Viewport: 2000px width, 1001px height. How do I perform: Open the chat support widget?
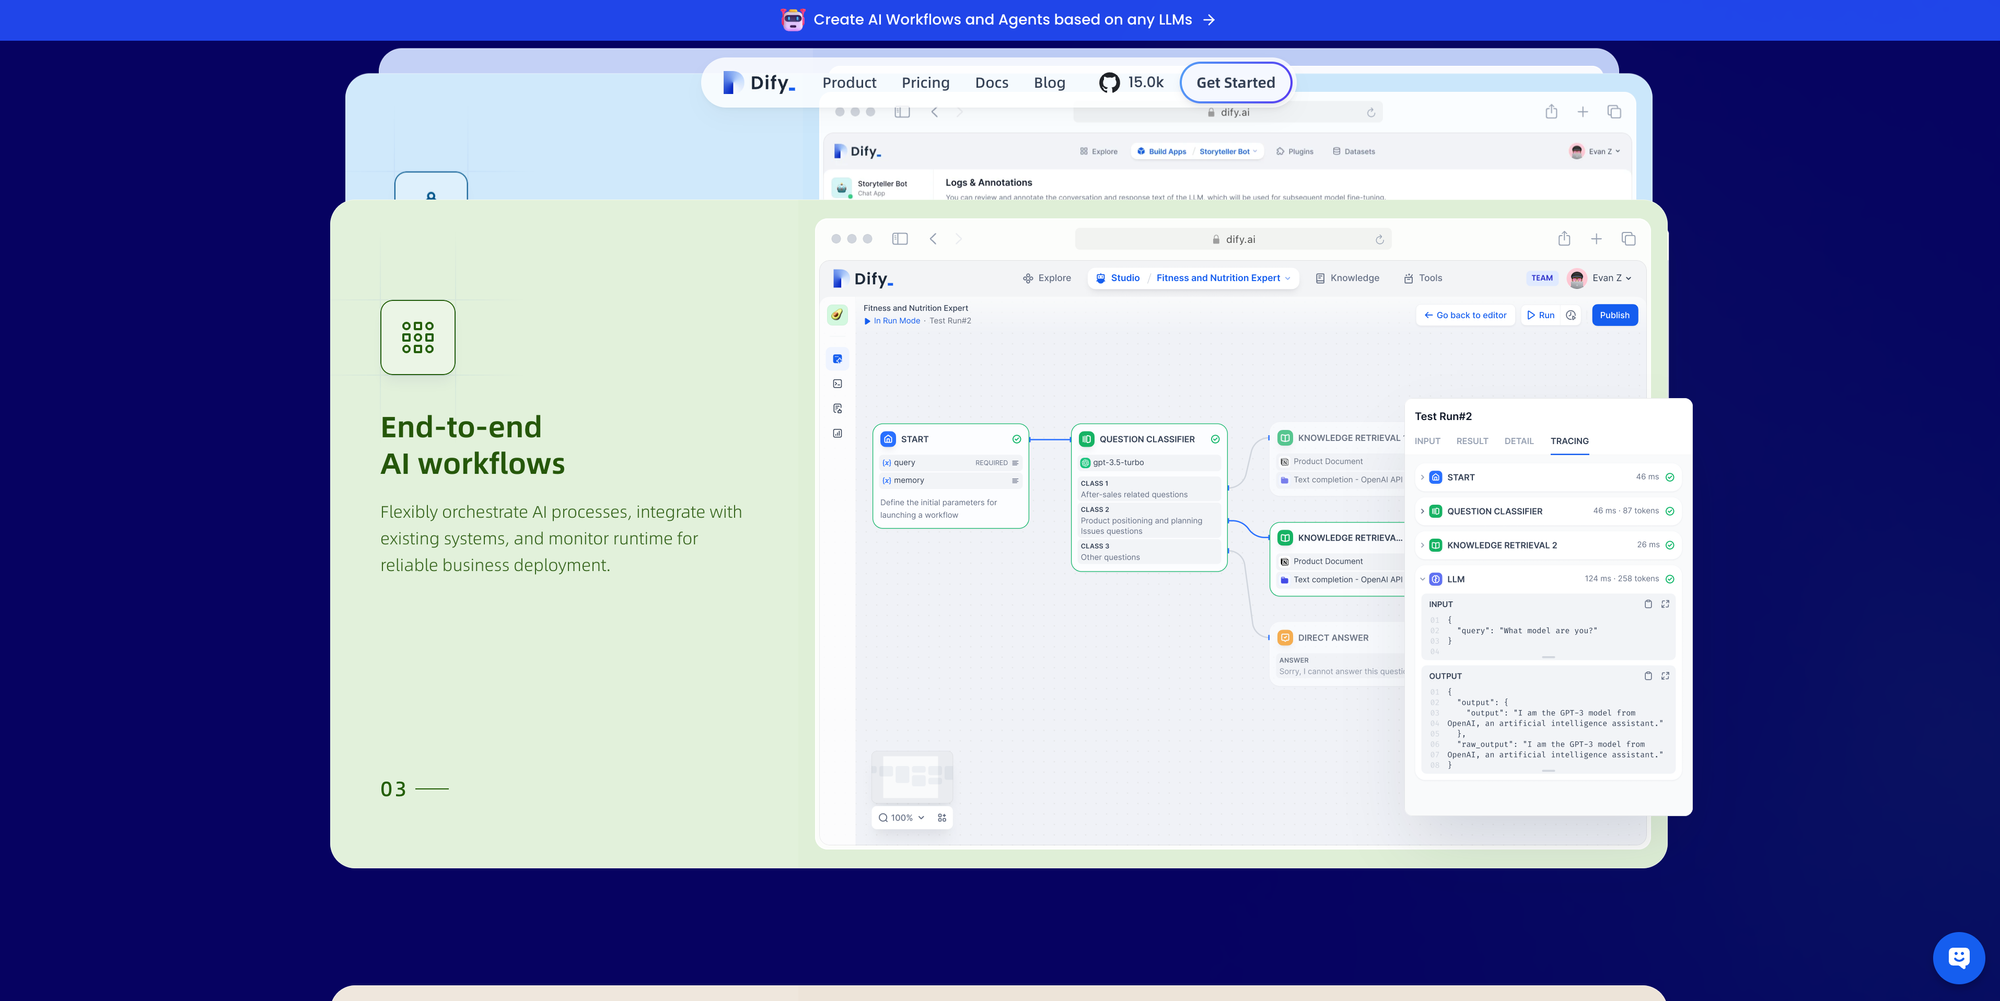click(1959, 958)
